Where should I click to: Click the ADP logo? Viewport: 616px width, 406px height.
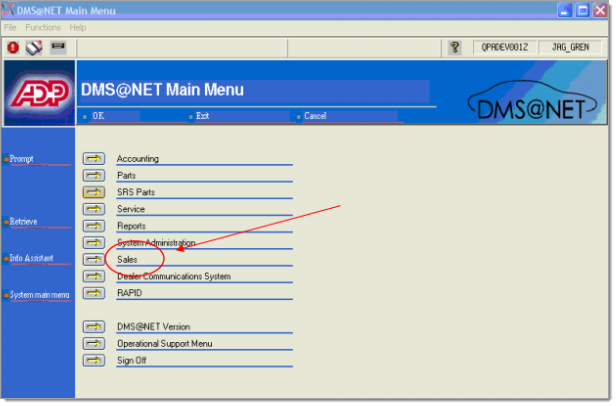(x=39, y=93)
